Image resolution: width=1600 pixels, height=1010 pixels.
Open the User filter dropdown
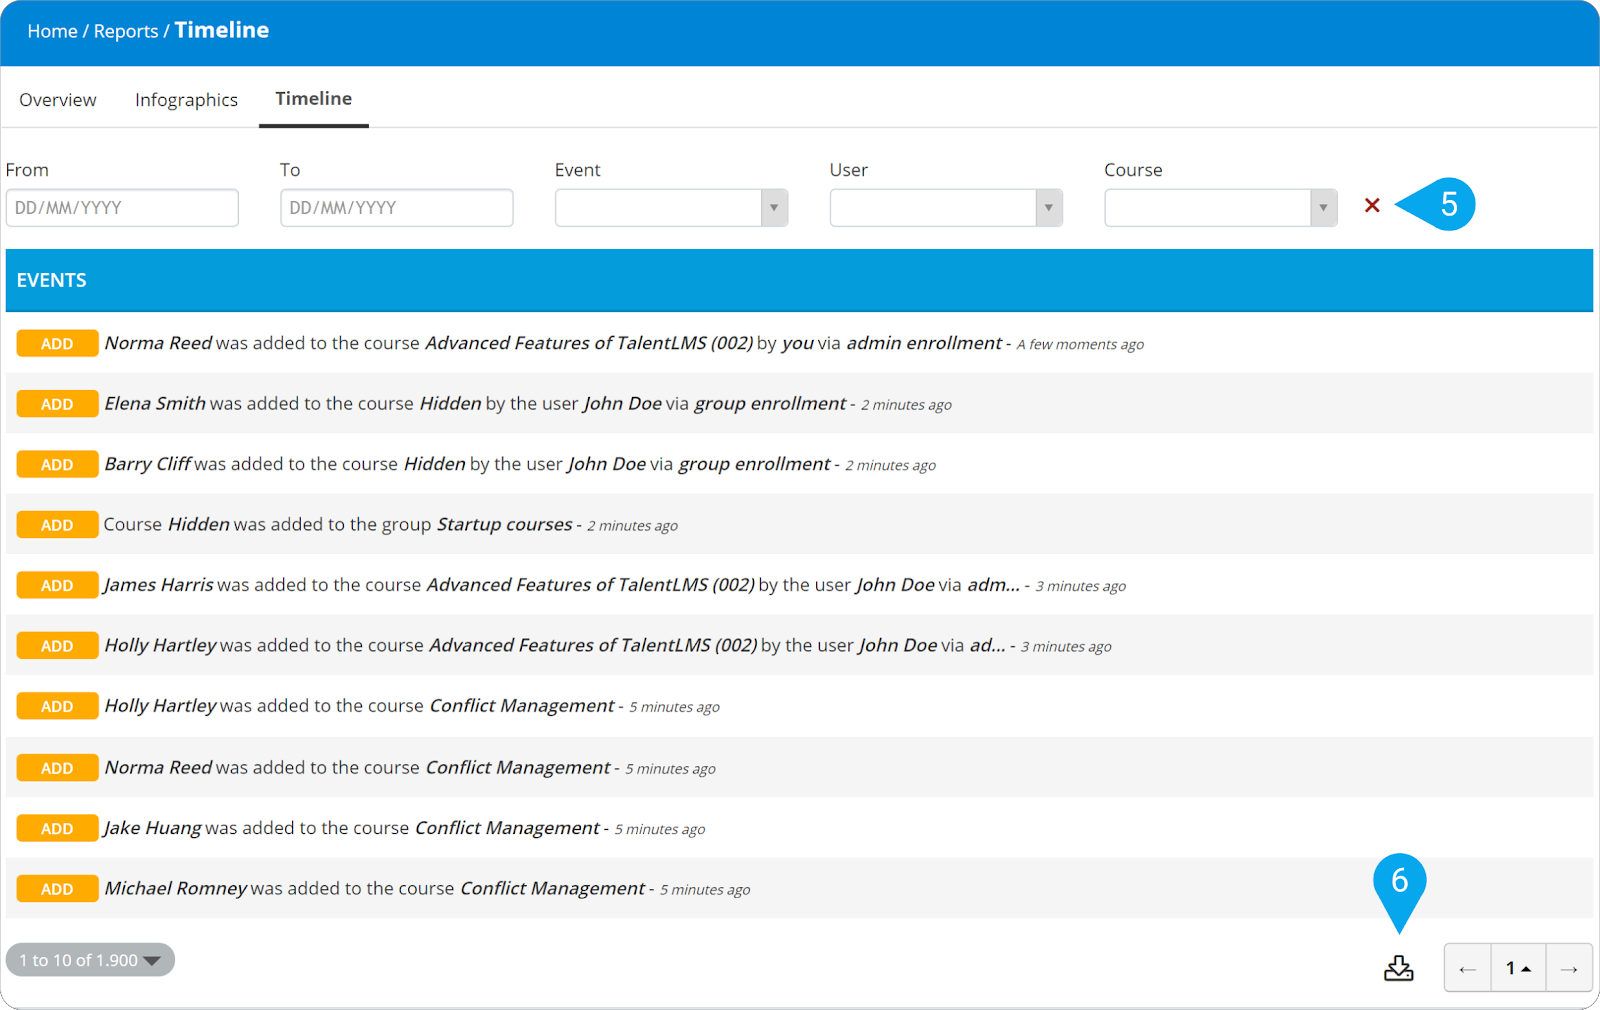[945, 208]
